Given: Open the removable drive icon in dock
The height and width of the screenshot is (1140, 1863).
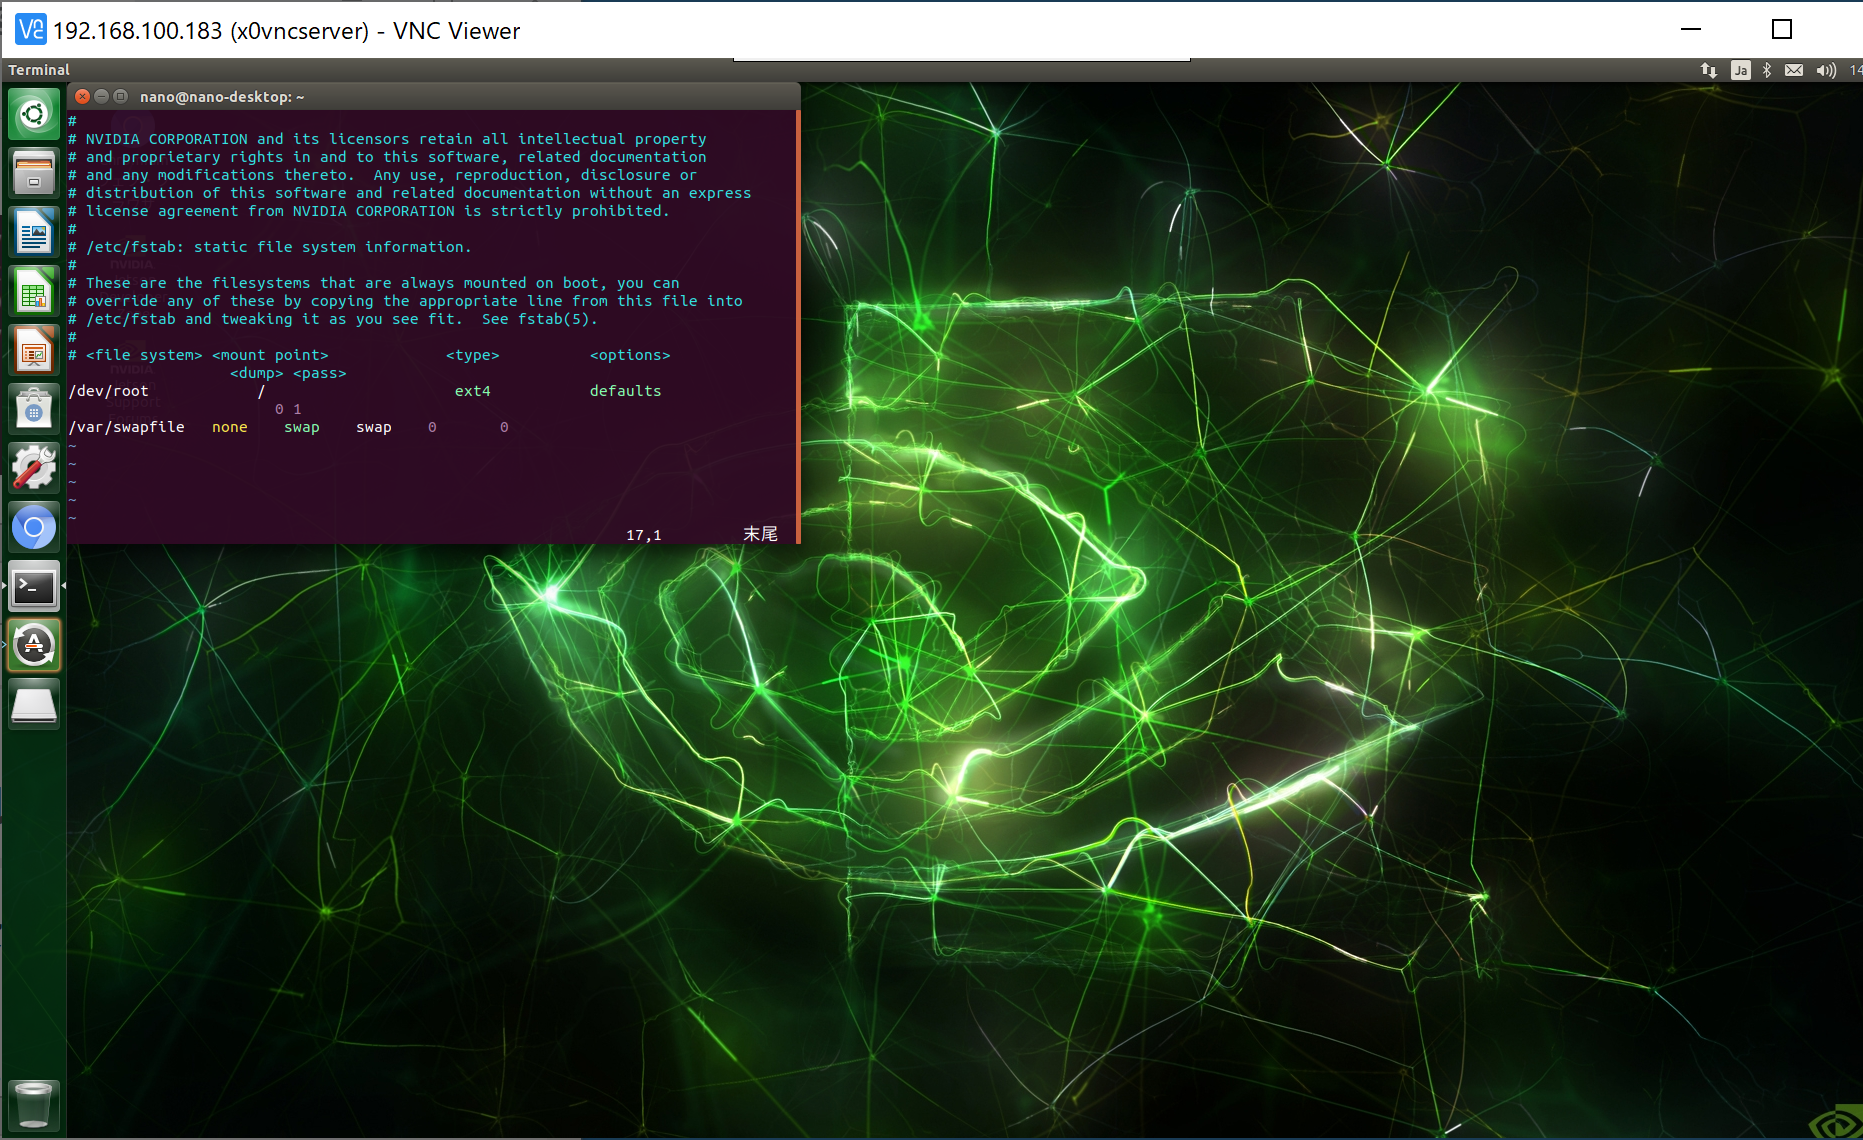Looking at the screenshot, I should pos(34,704).
